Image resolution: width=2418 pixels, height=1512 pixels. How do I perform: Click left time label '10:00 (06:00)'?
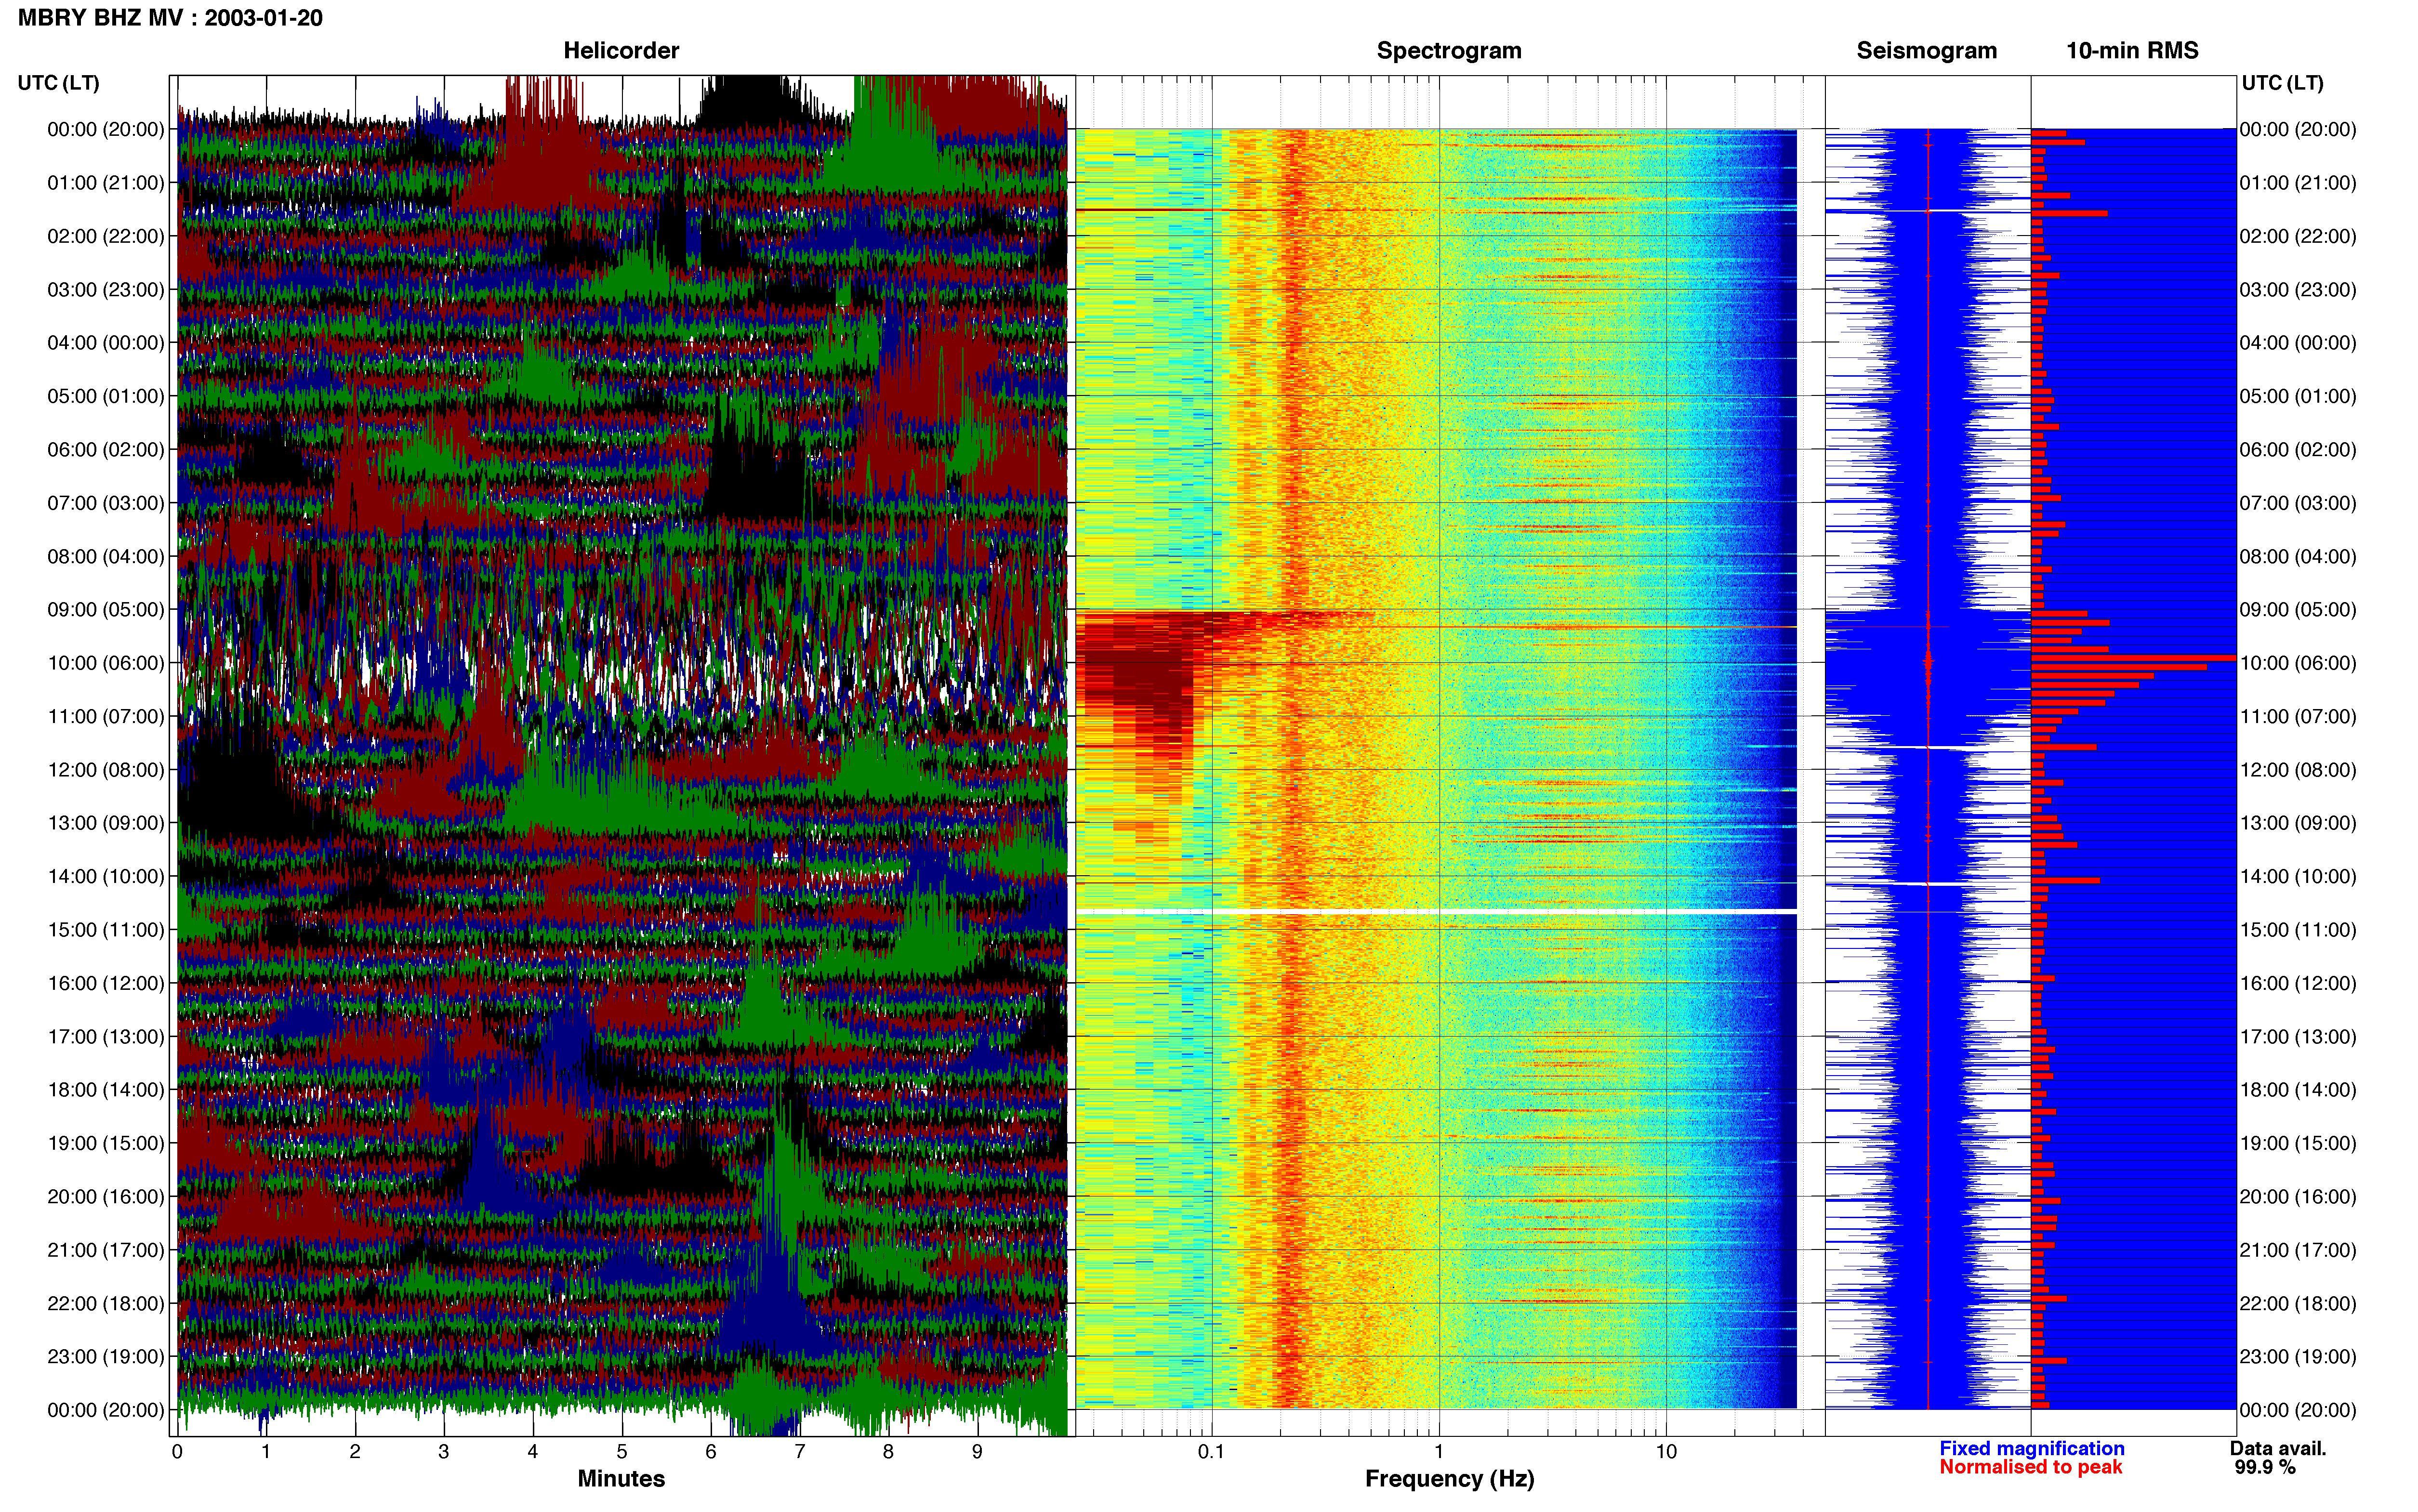[x=106, y=663]
